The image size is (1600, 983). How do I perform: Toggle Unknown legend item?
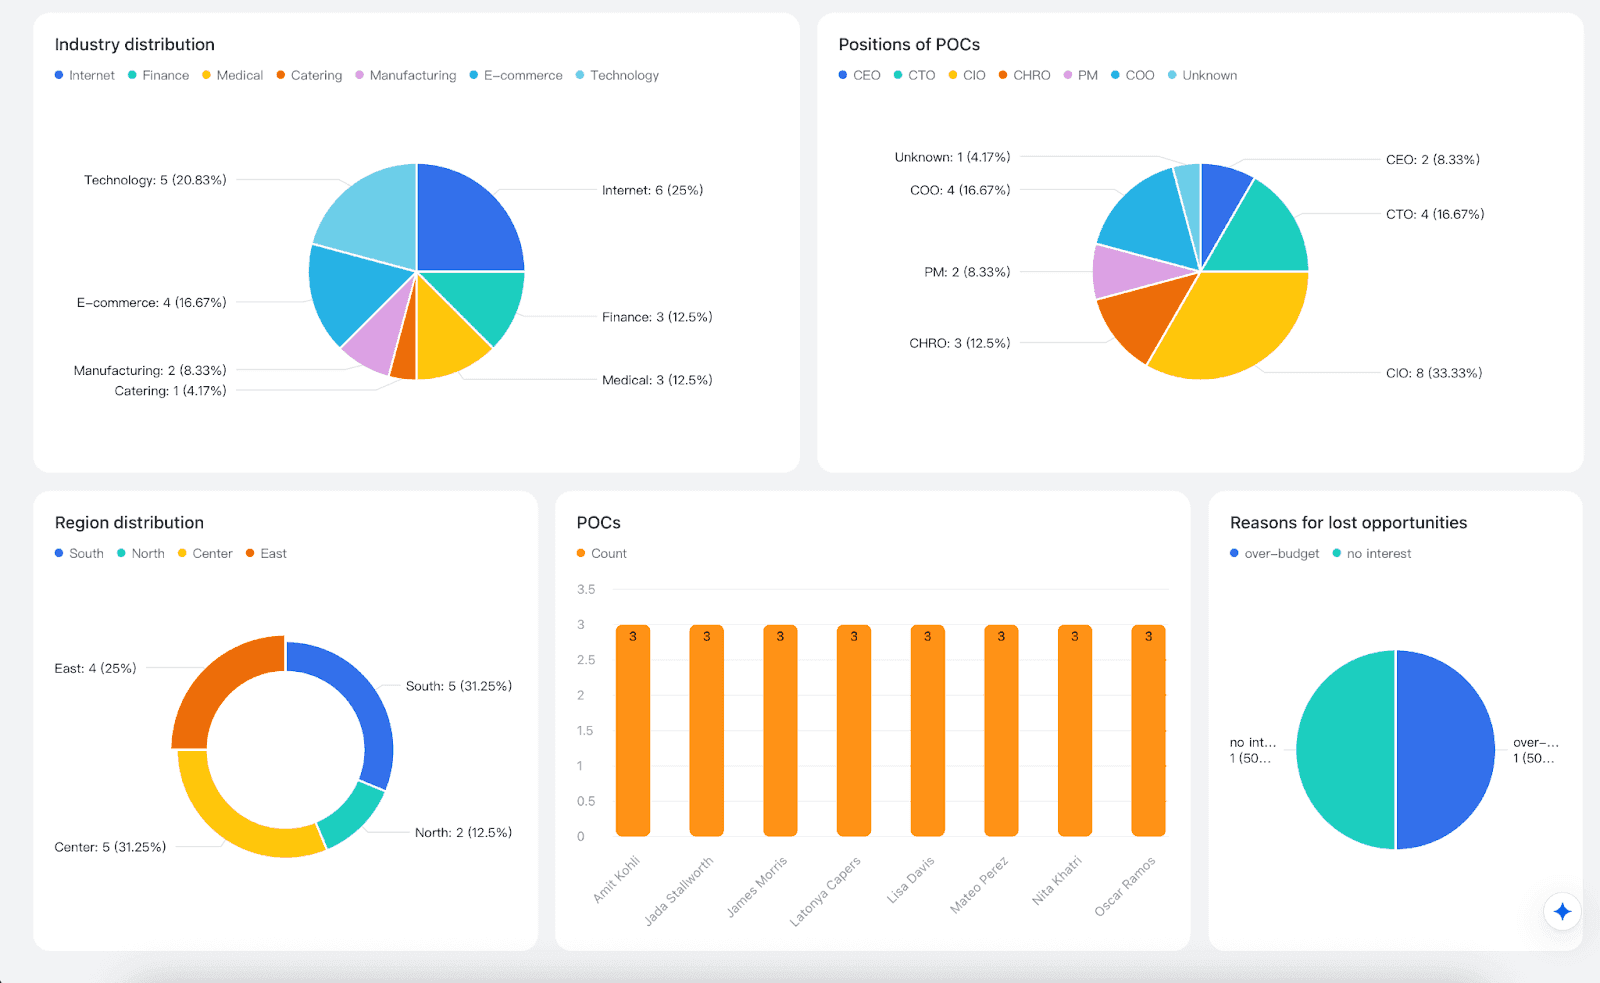[1203, 75]
